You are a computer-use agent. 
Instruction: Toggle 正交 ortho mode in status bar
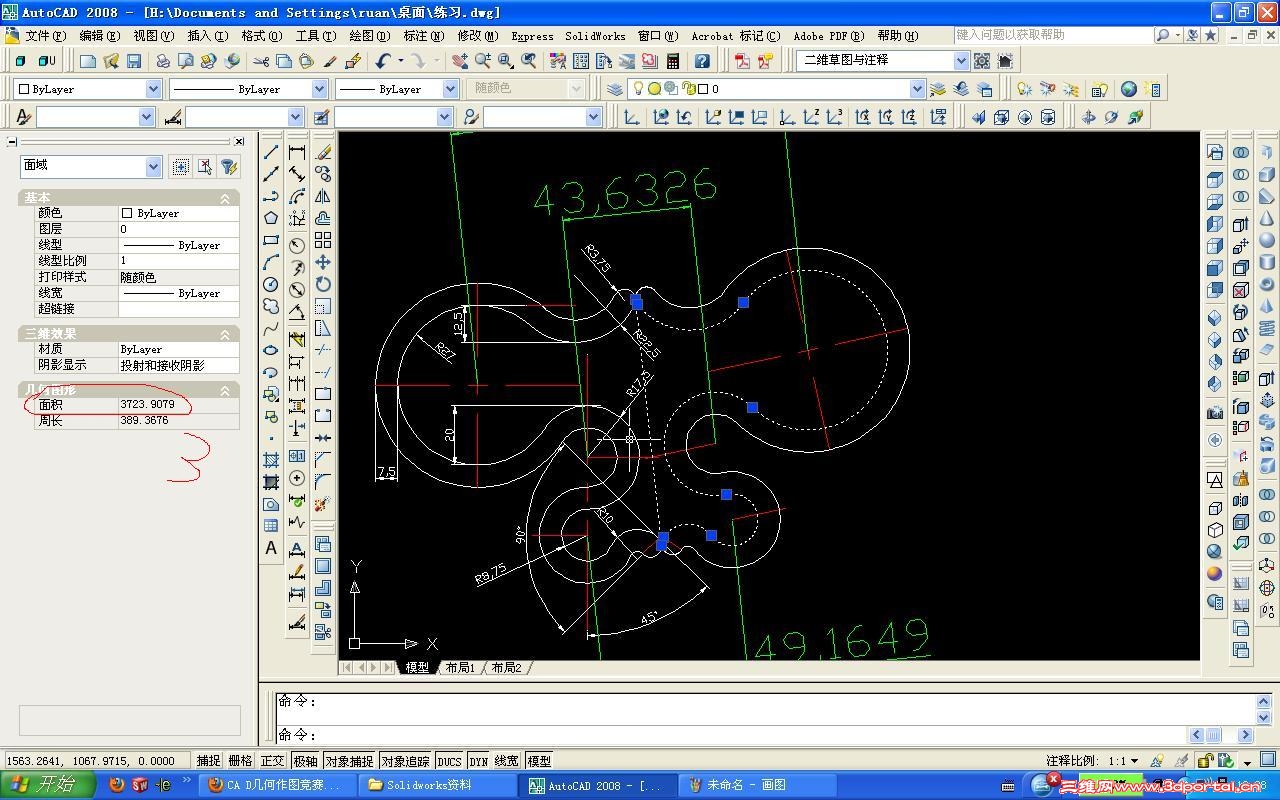273,761
